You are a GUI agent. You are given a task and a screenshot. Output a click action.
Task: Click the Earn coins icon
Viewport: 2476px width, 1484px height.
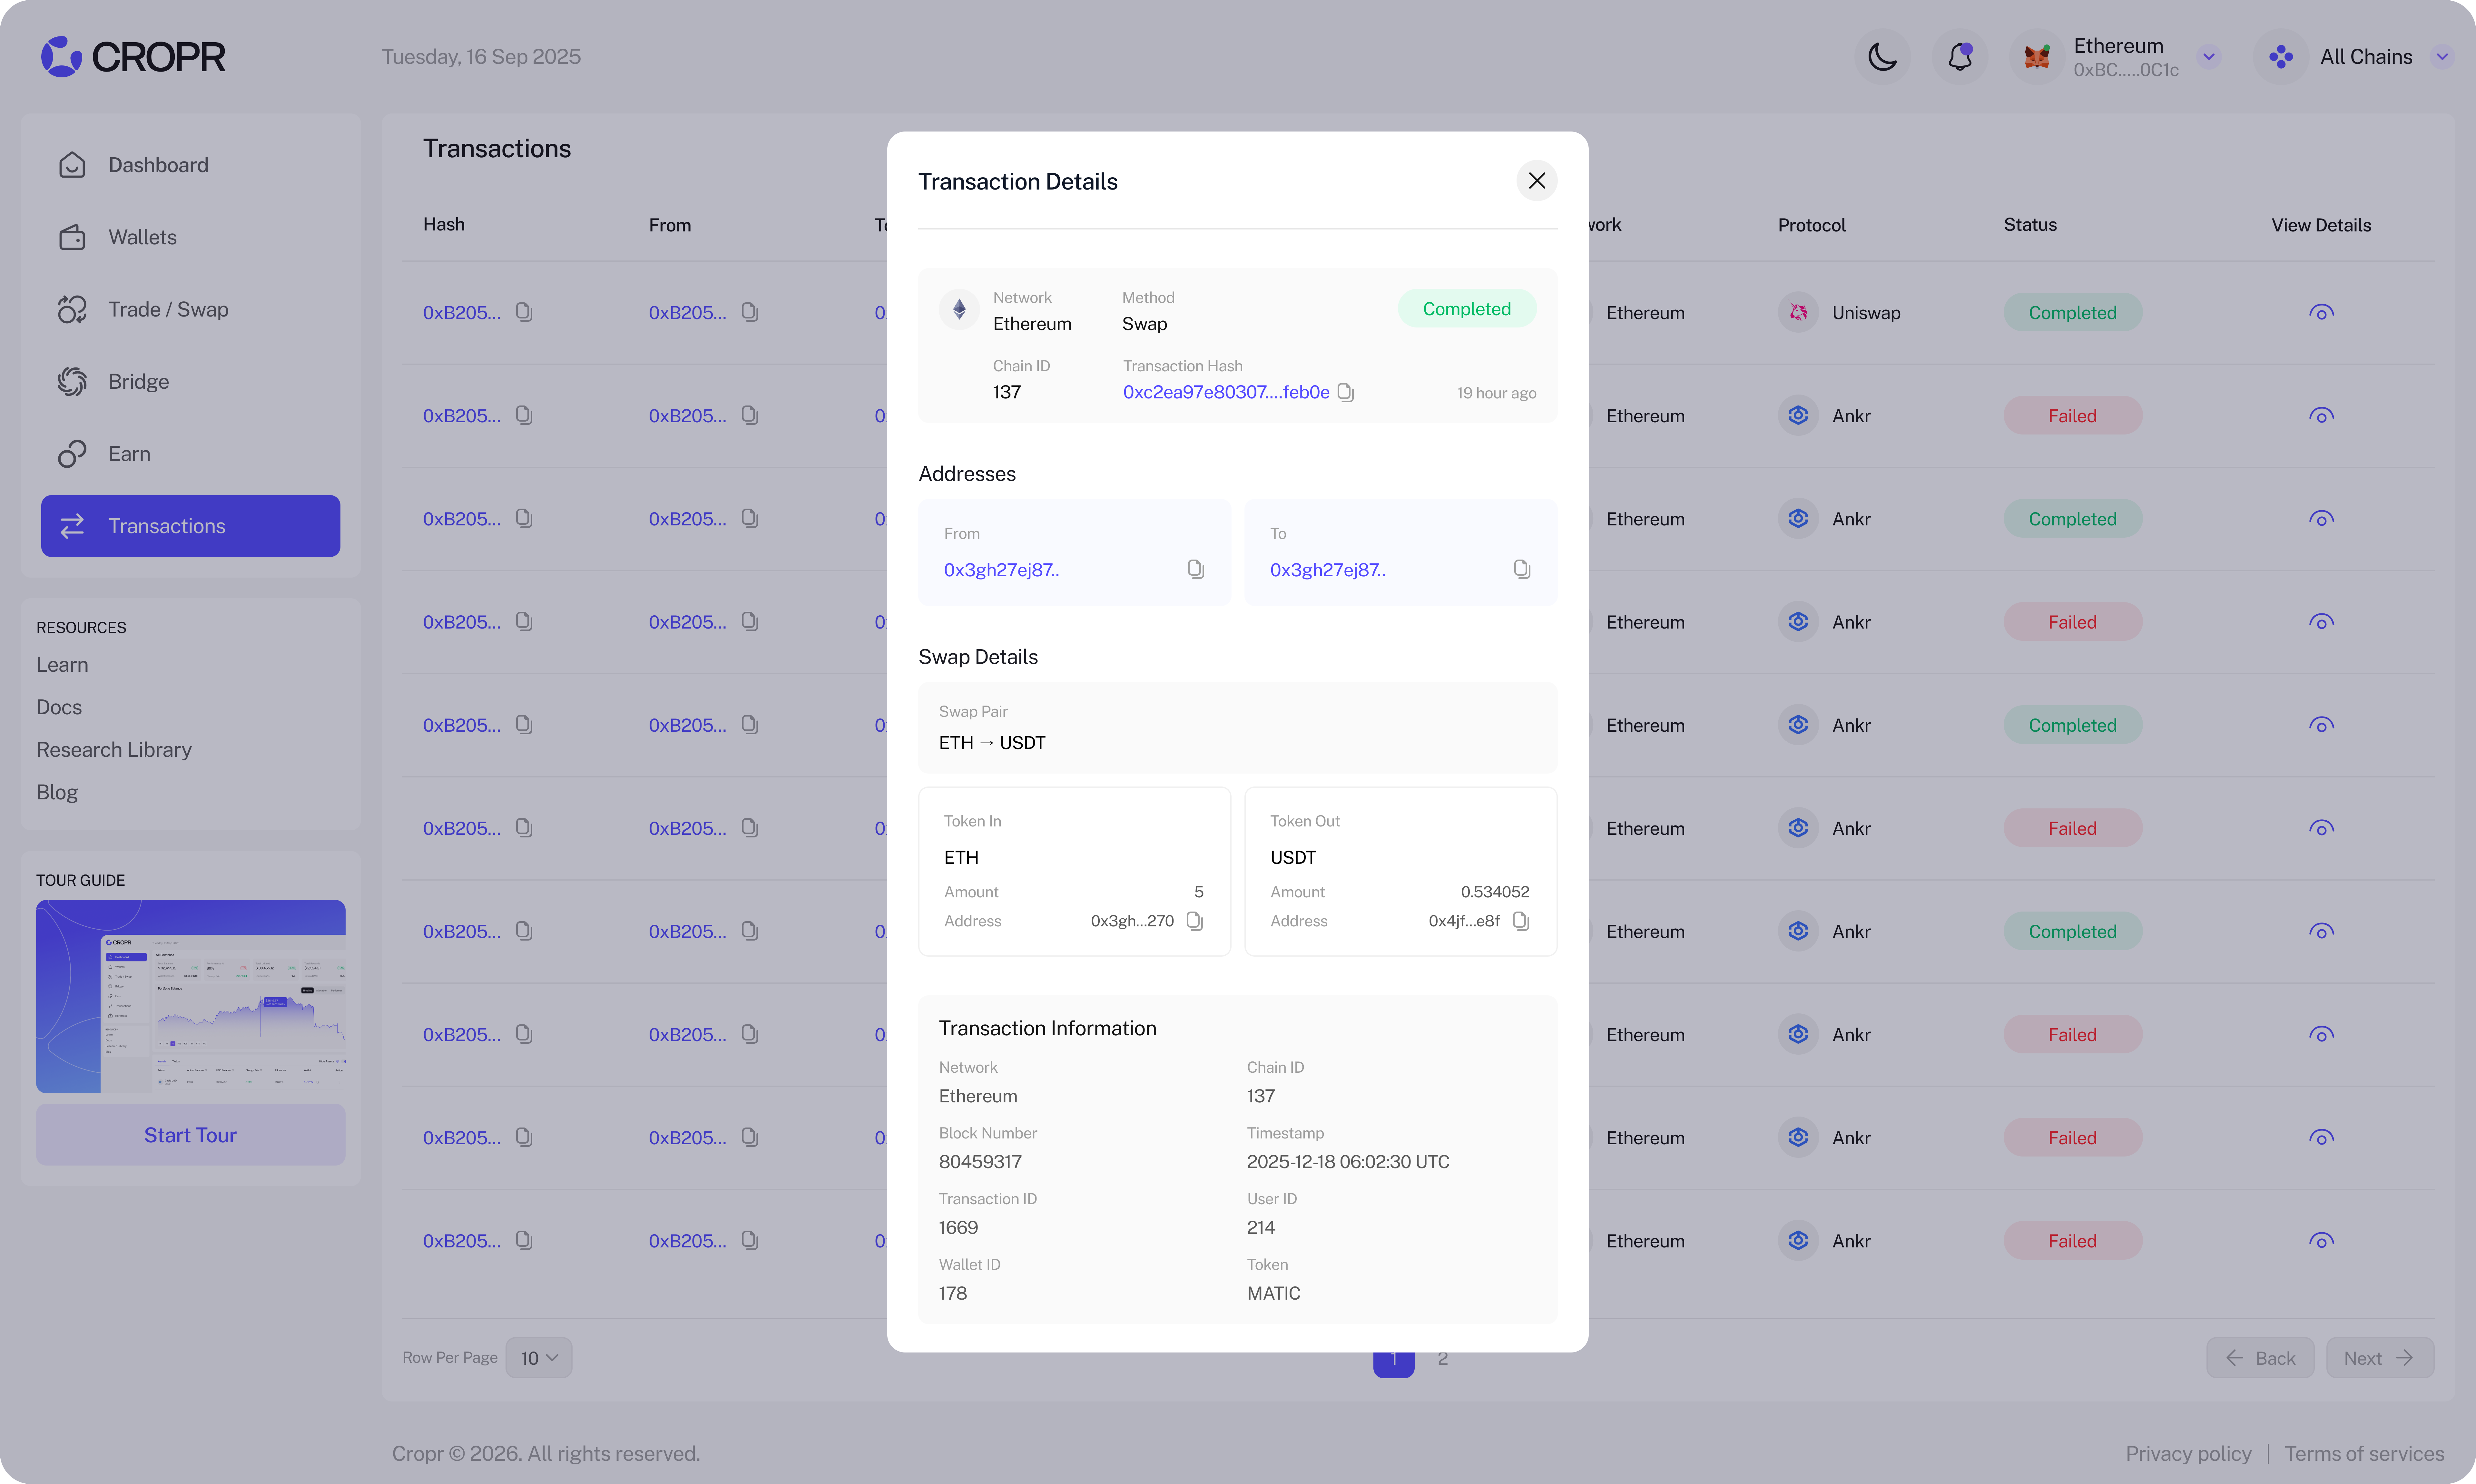[x=72, y=454]
